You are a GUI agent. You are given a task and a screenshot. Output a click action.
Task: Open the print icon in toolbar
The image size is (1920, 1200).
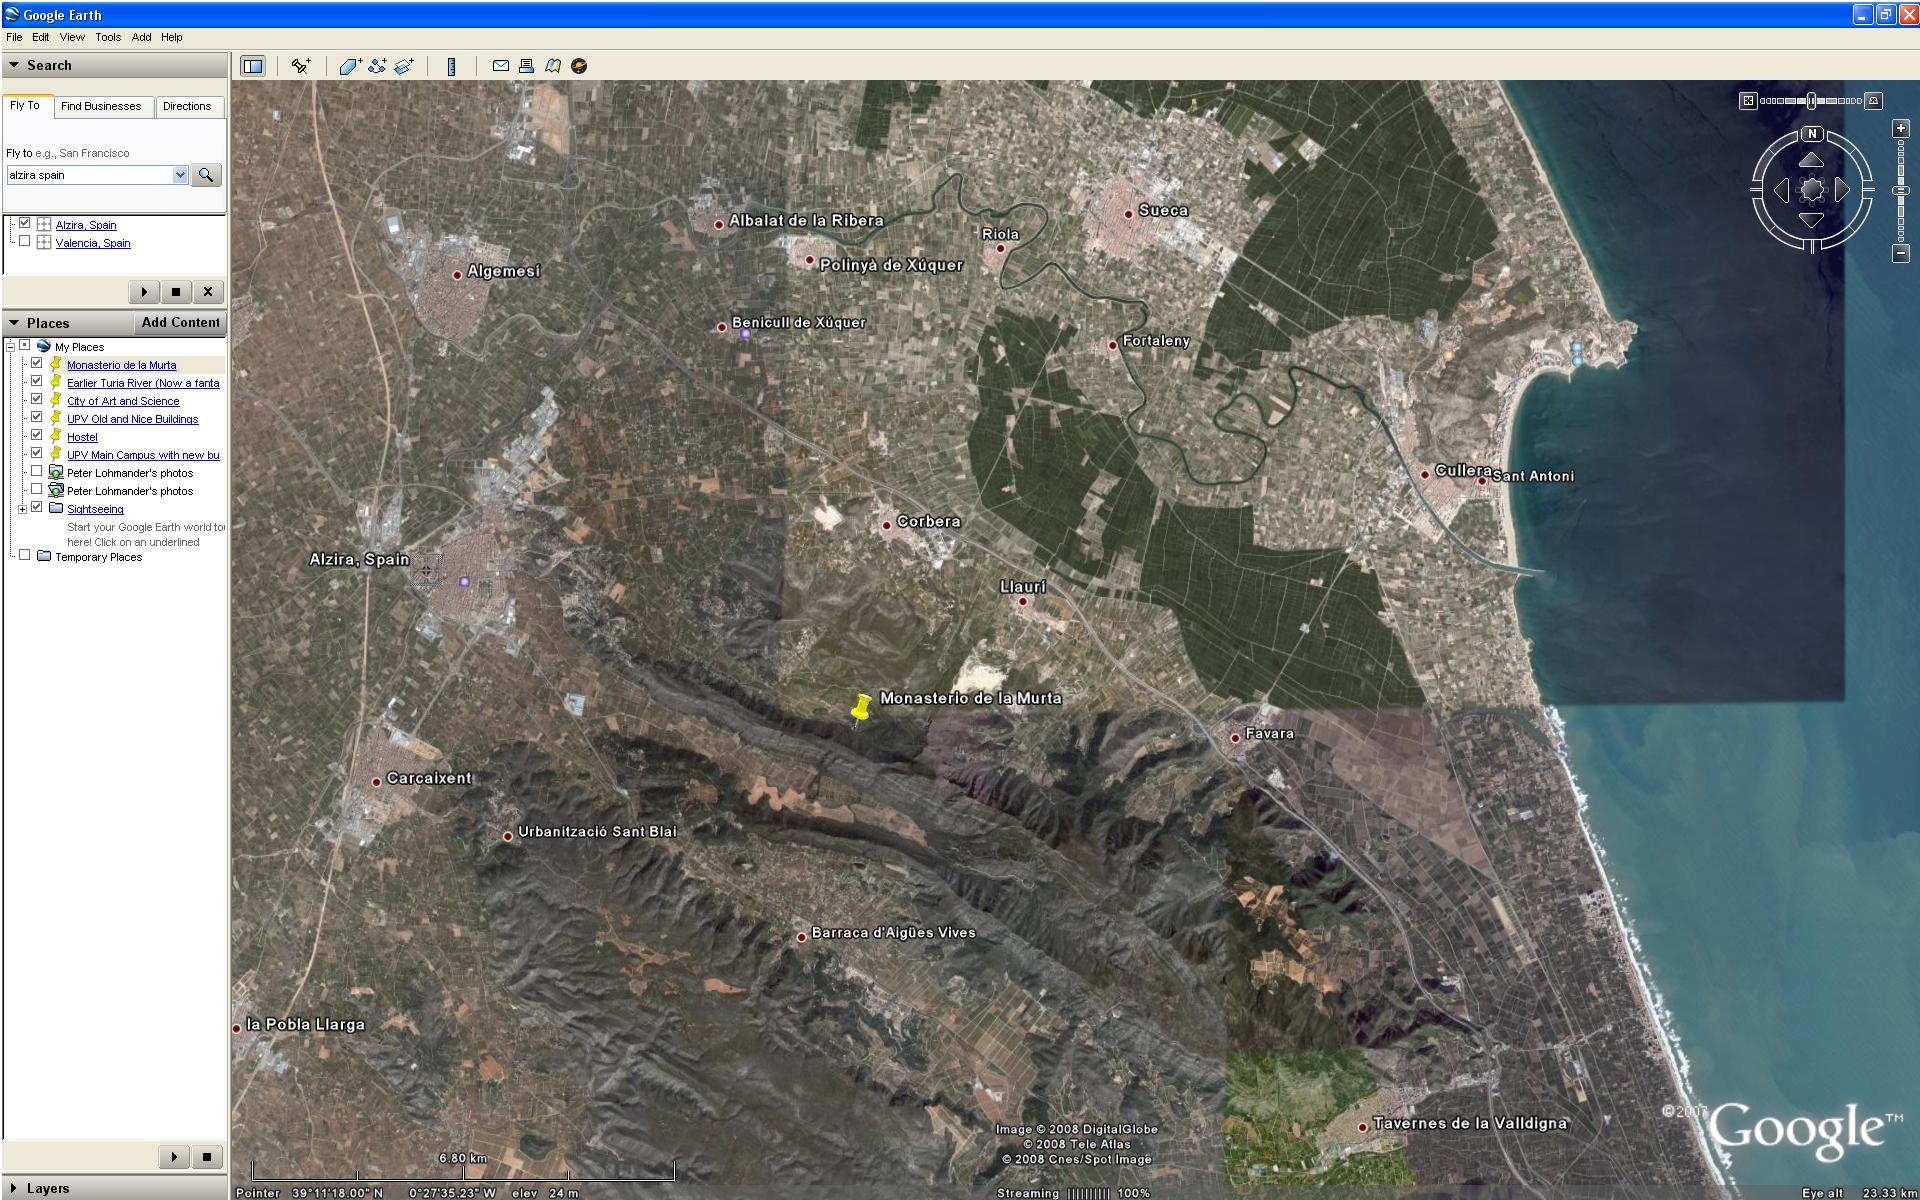(526, 66)
